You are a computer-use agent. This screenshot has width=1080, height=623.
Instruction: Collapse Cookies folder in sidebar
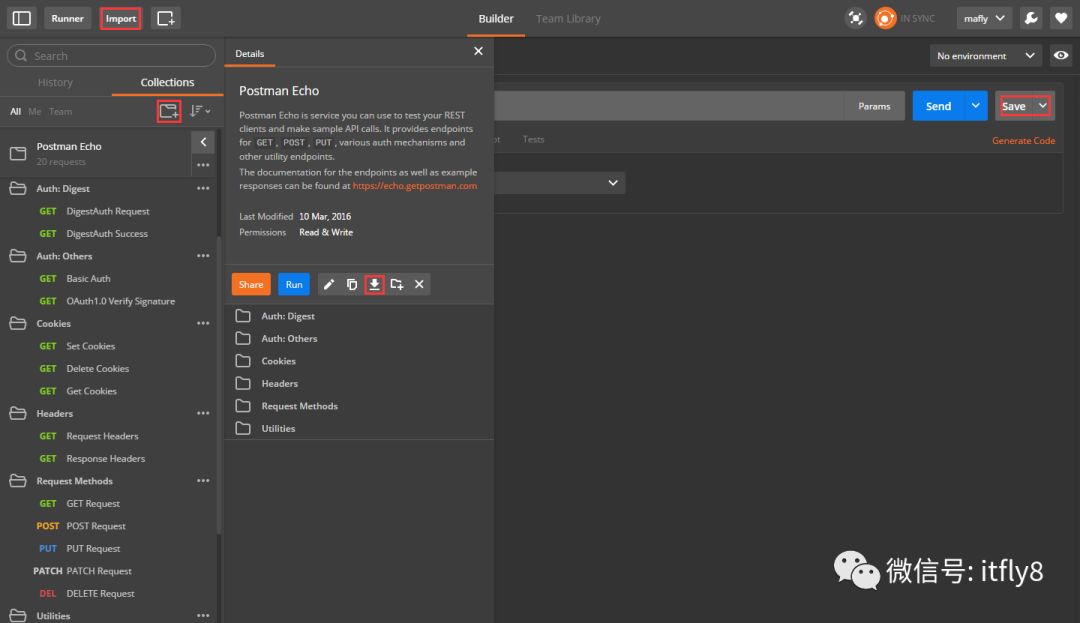(x=18, y=324)
